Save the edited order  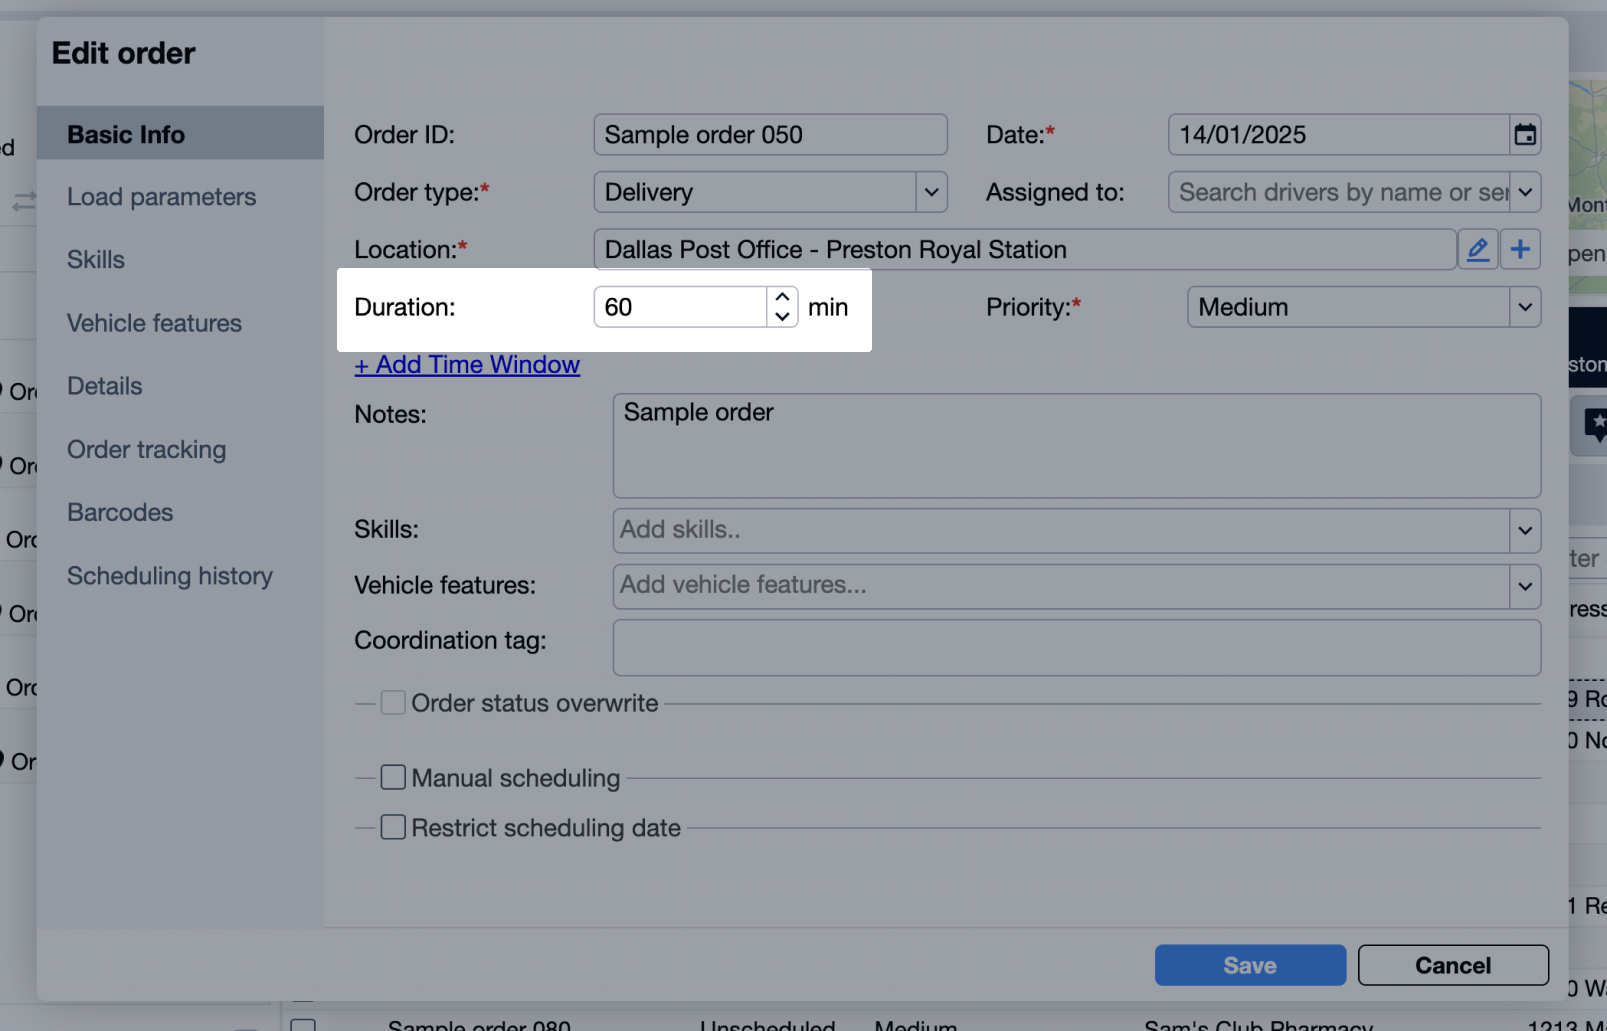1250,965
